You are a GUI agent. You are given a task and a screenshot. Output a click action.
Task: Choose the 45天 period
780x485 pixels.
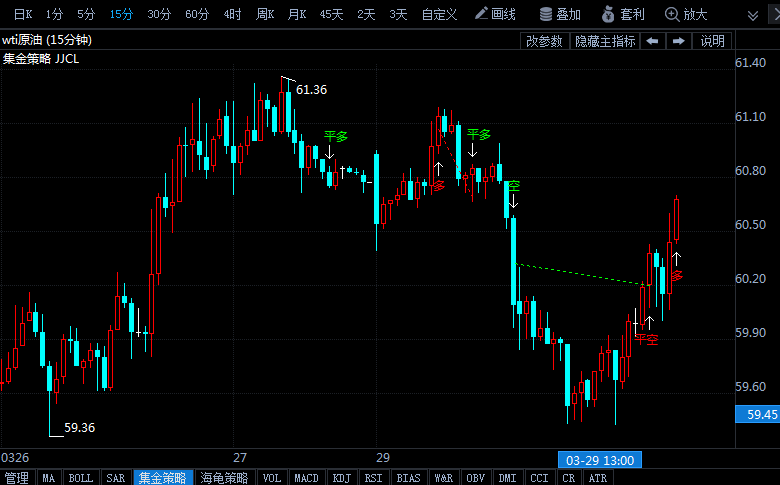click(x=331, y=14)
